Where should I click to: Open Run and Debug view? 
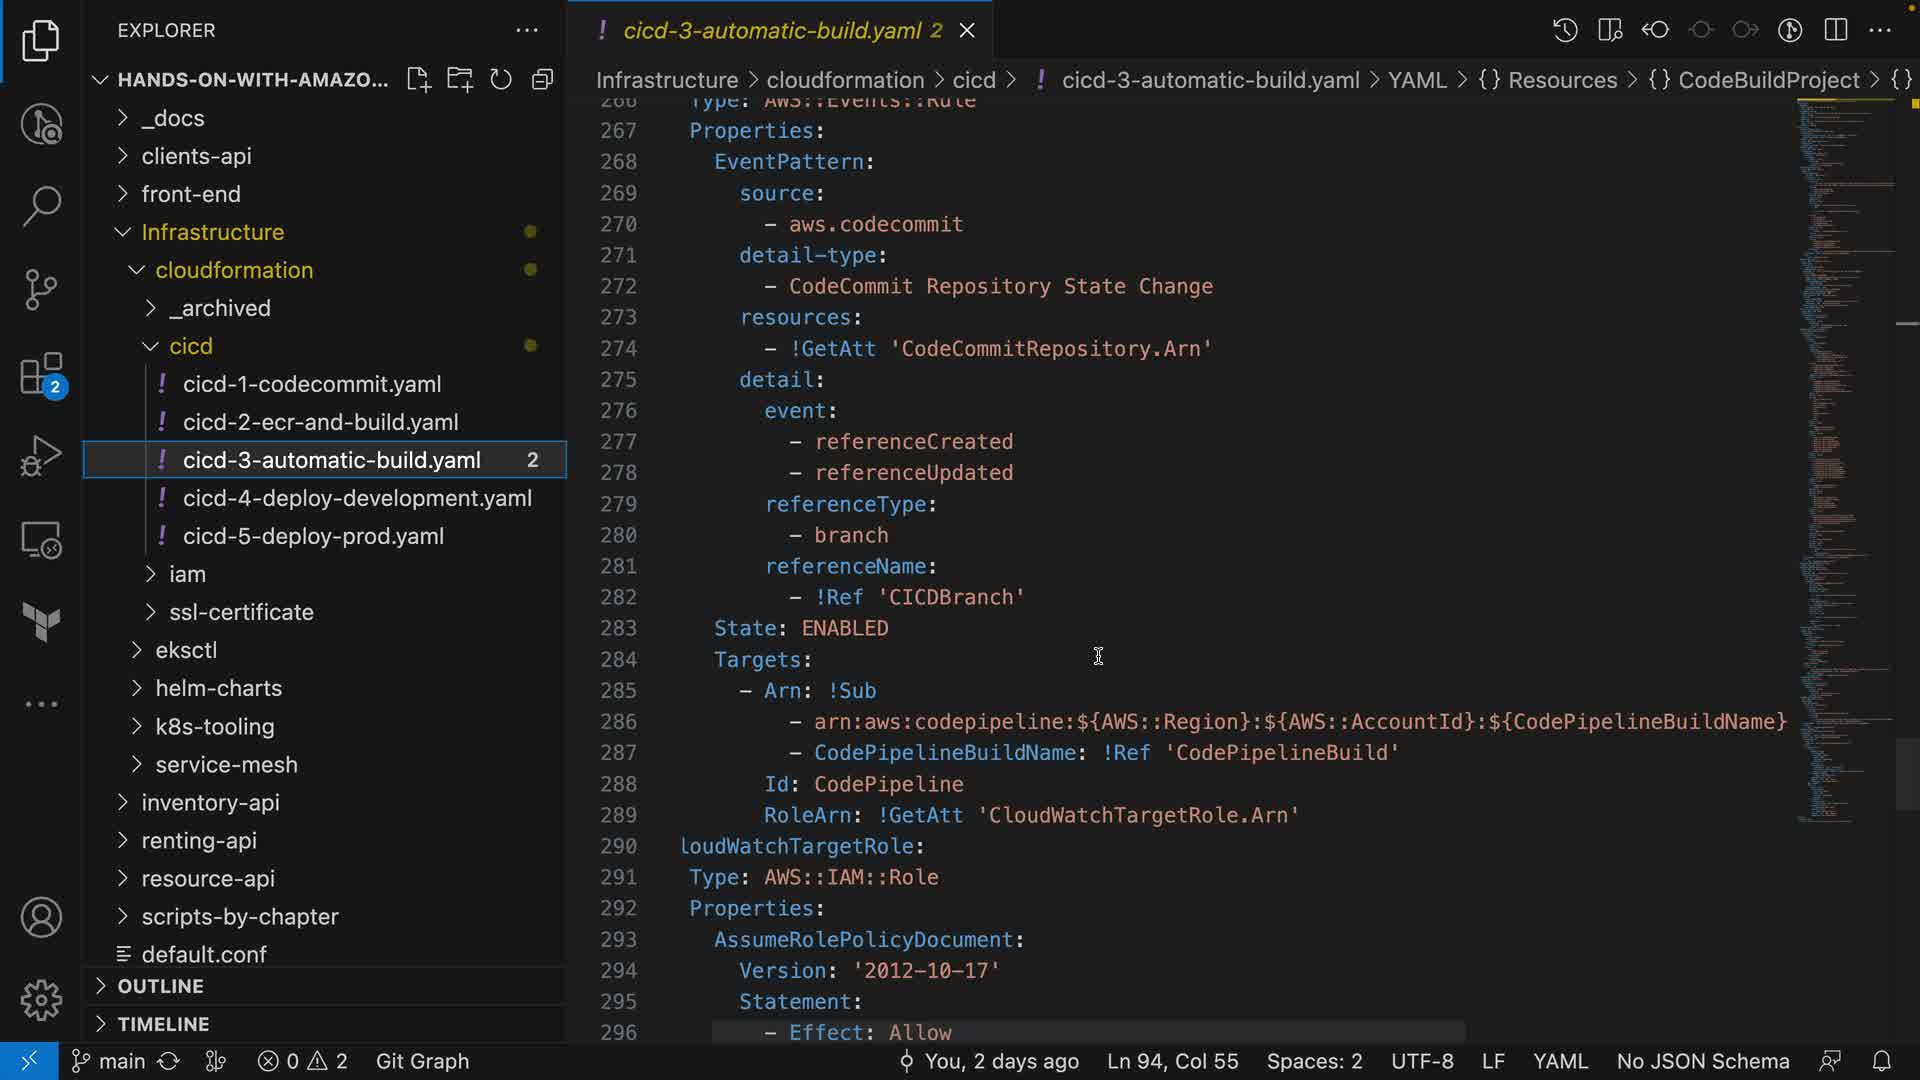(x=41, y=456)
